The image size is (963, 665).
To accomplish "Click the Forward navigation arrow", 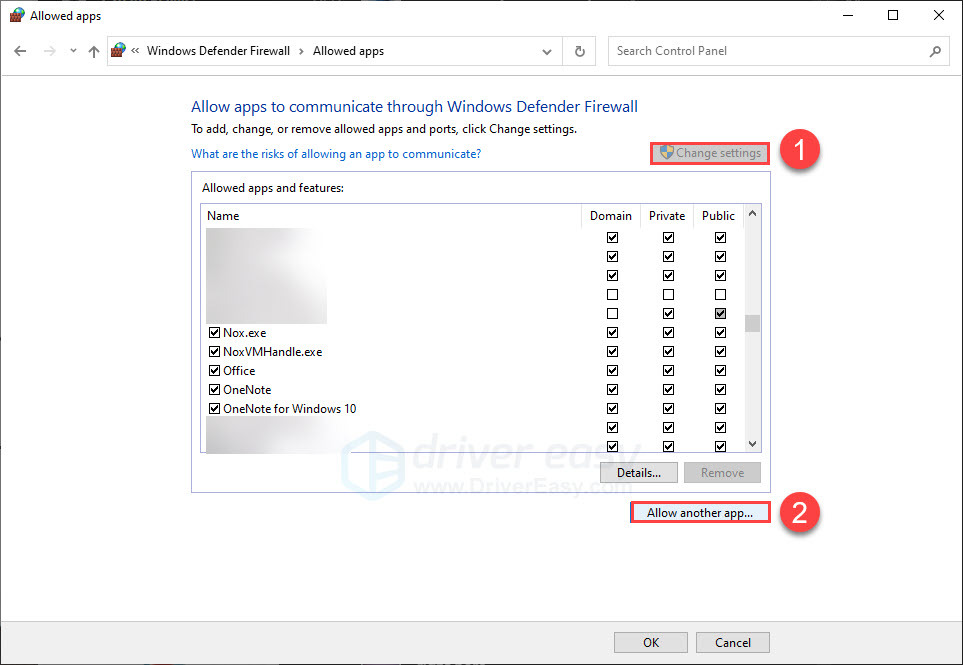I will coord(50,52).
